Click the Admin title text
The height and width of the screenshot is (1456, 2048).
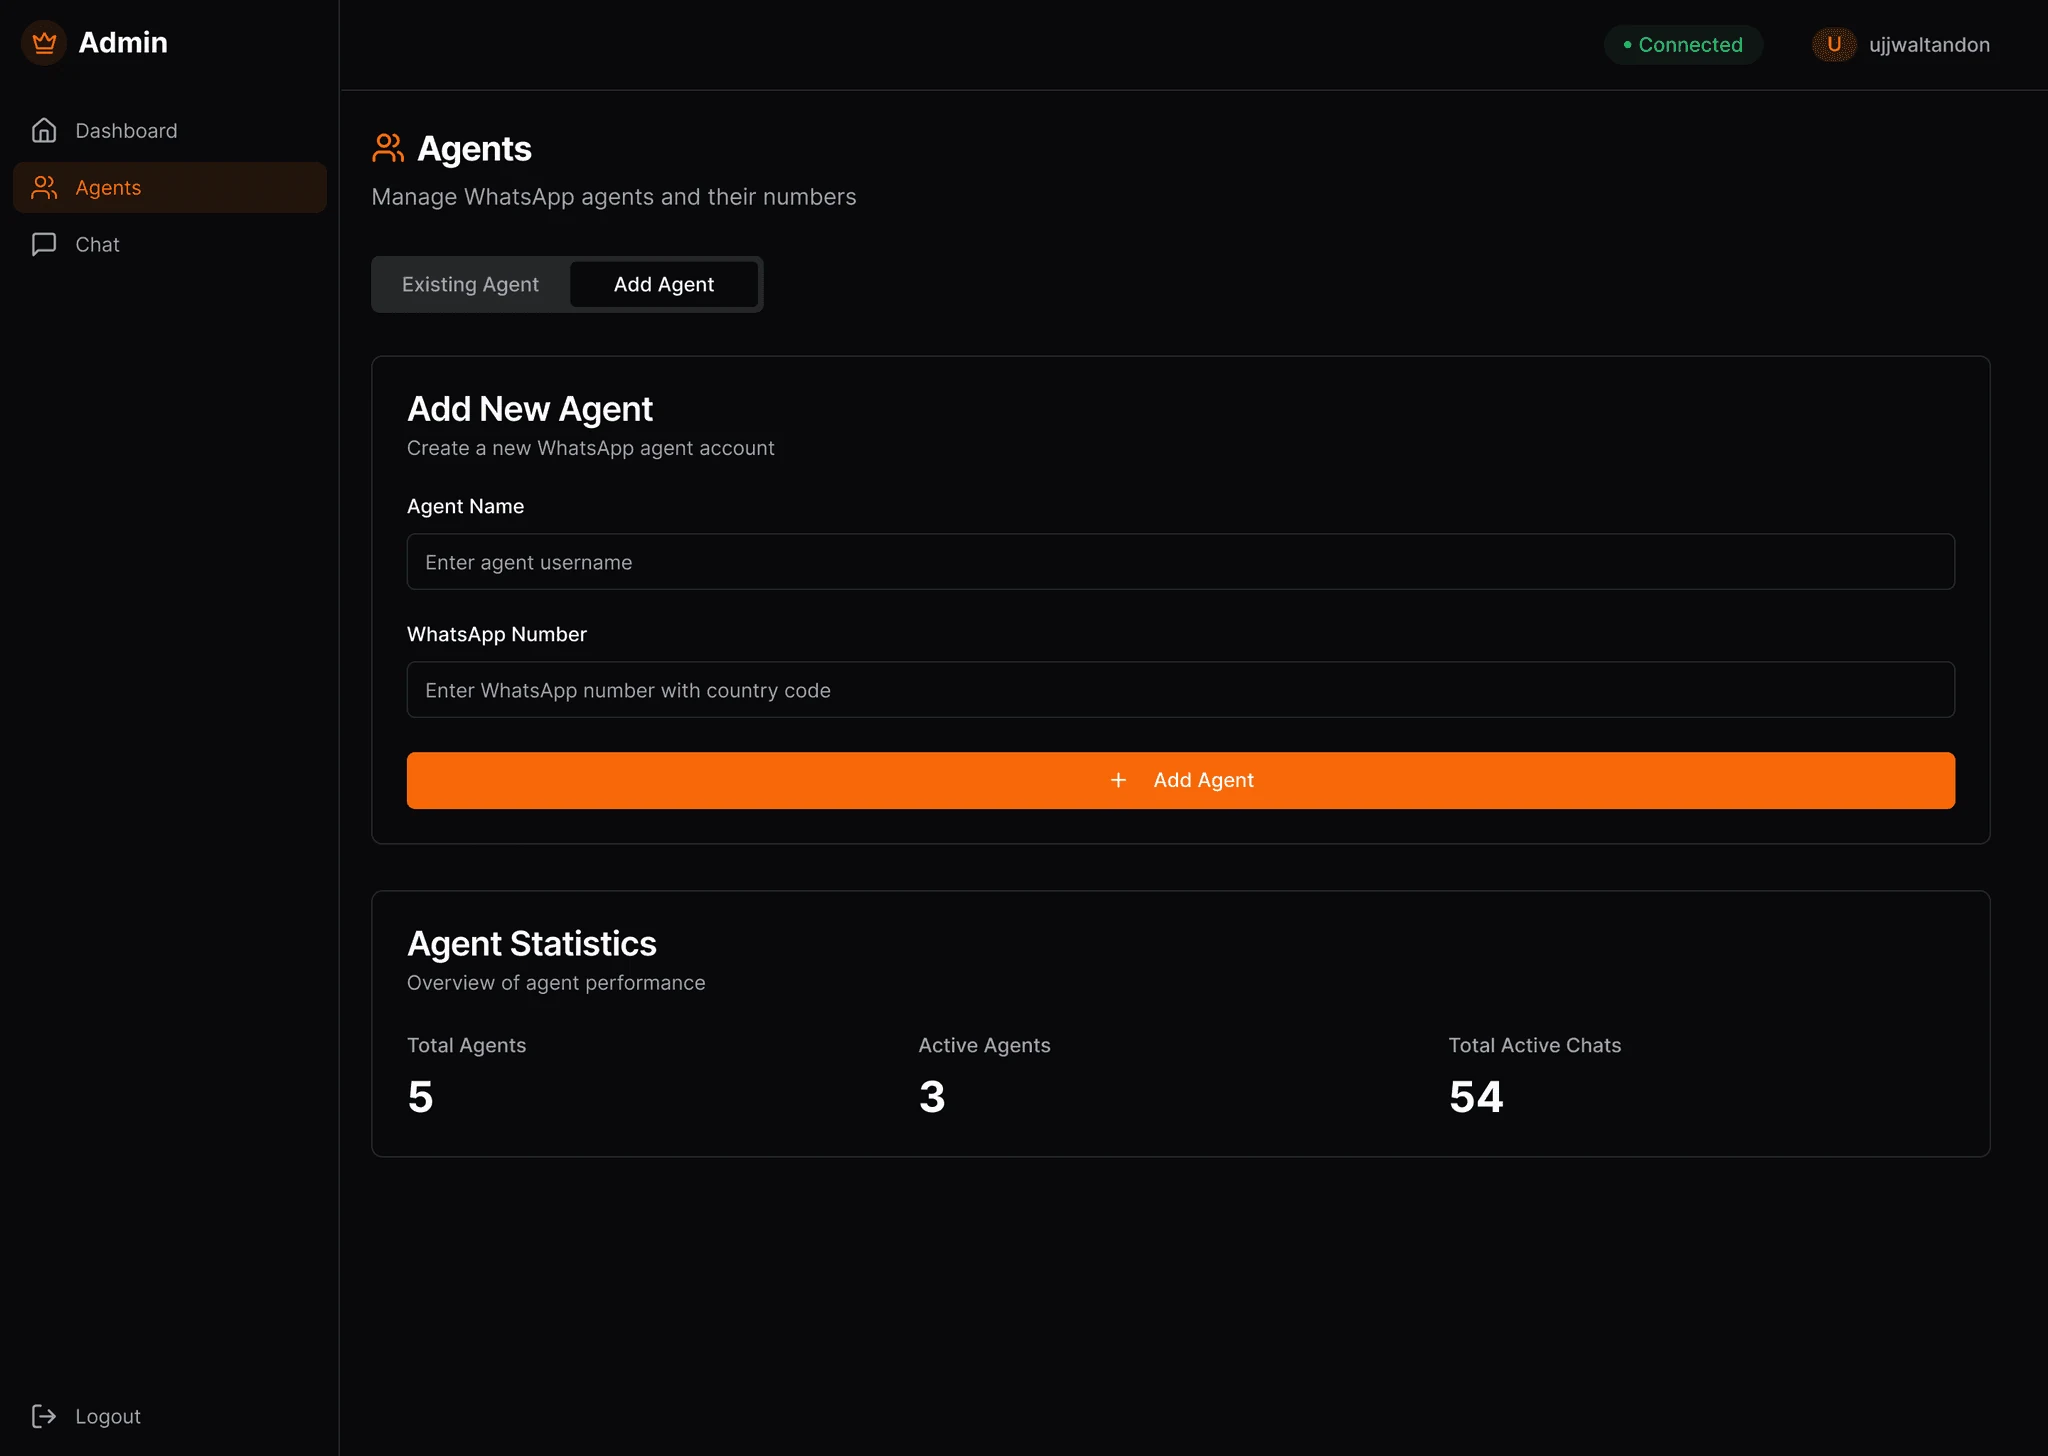[x=123, y=43]
